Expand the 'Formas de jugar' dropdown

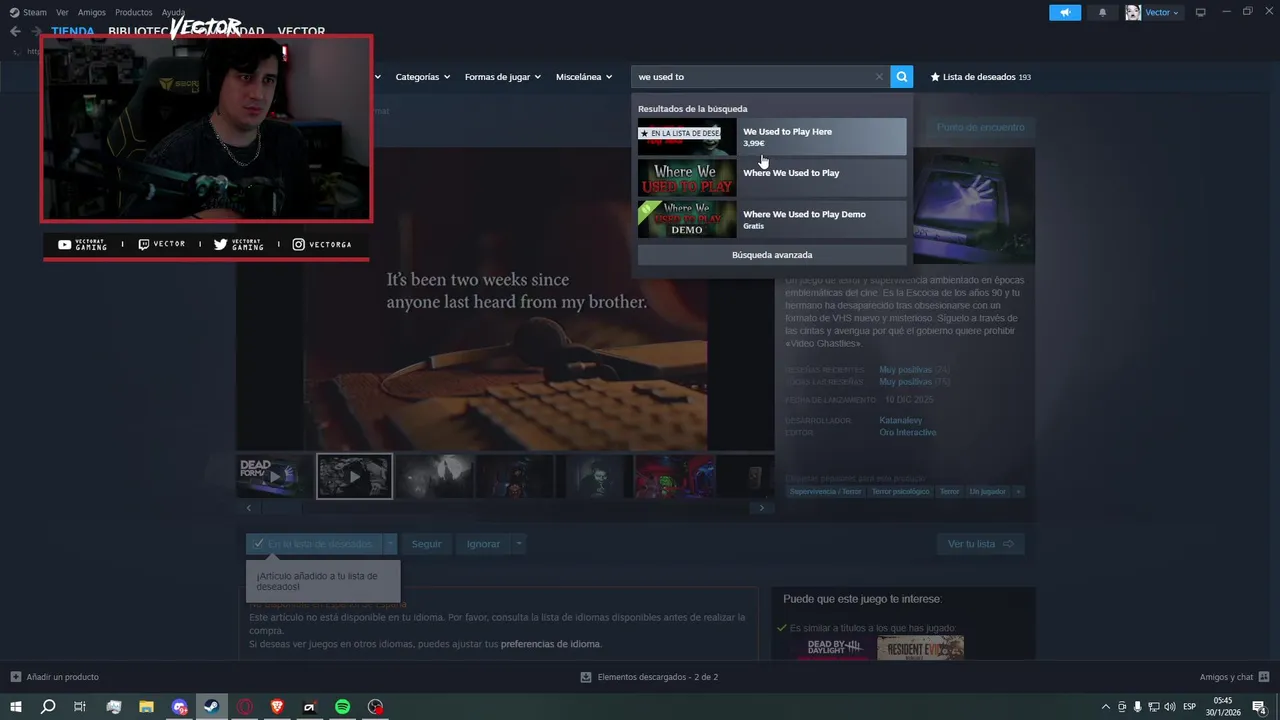pyautogui.click(x=502, y=77)
